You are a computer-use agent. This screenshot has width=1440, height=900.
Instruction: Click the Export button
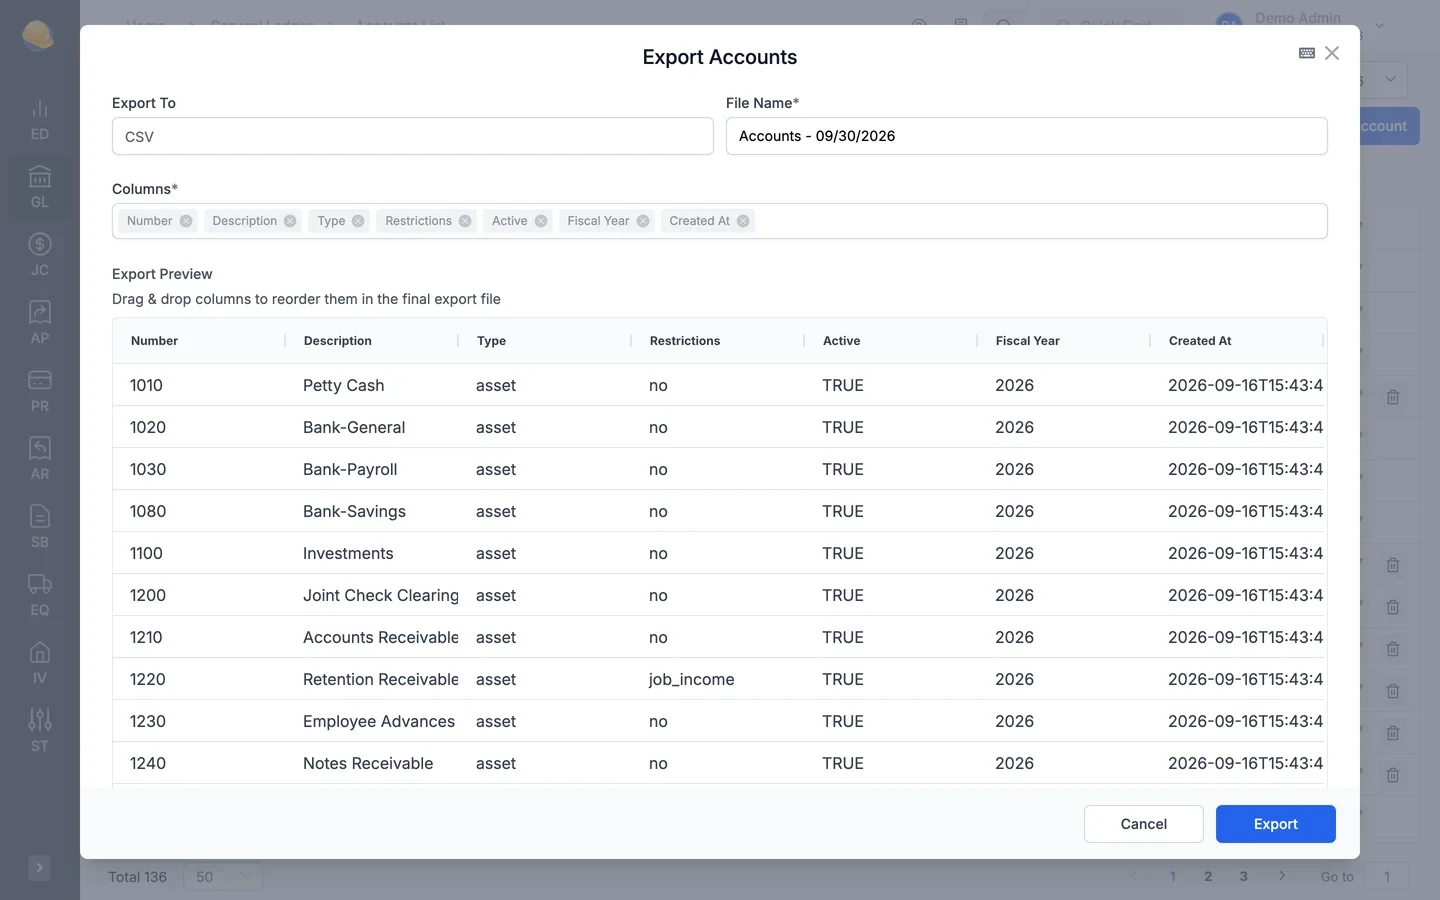tap(1276, 824)
